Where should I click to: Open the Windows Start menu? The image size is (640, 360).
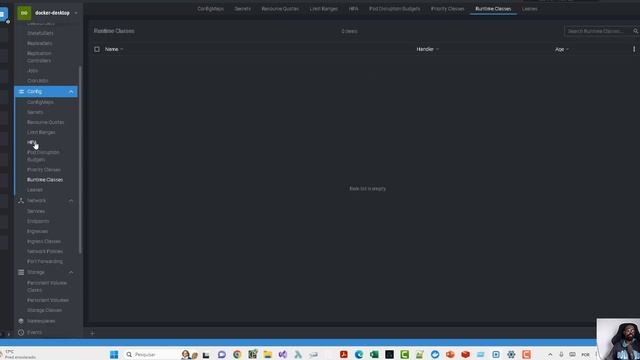[114, 354]
